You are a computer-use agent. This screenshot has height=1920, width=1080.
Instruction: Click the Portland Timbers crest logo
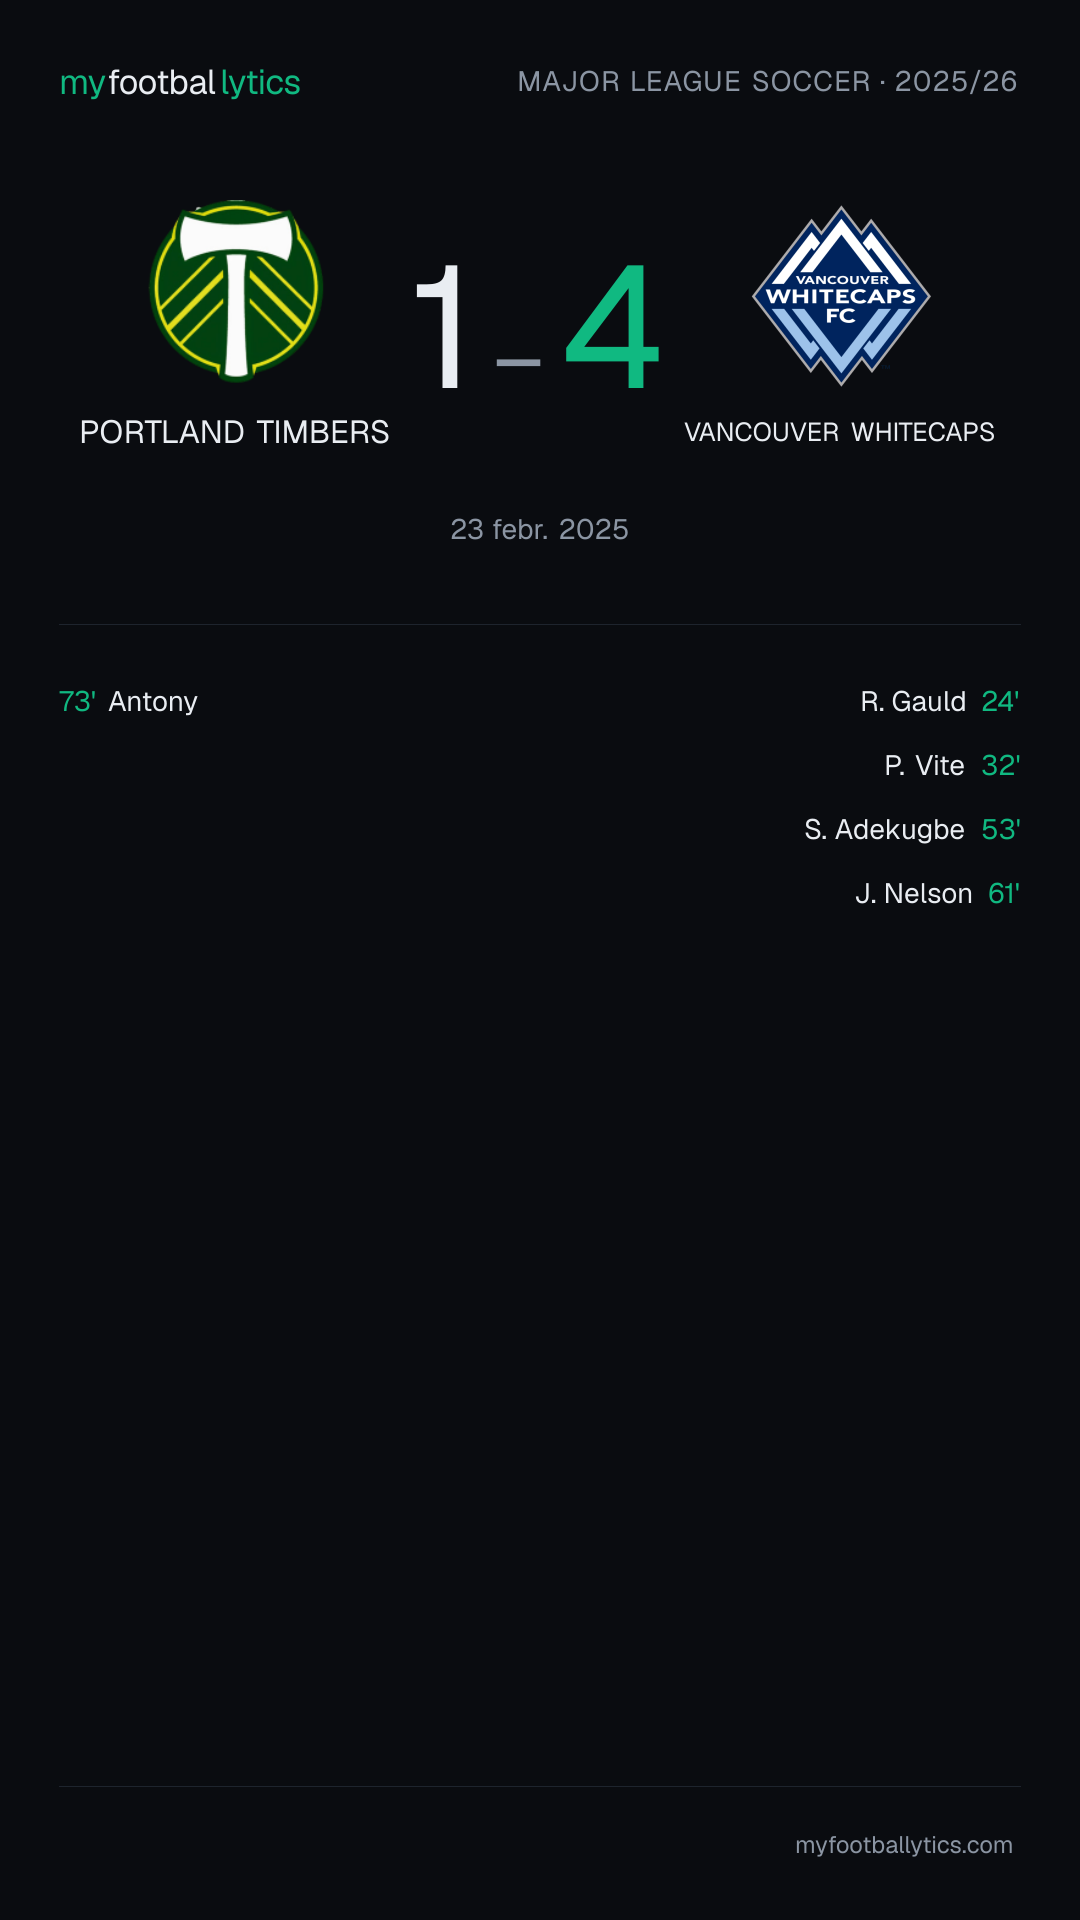tap(236, 291)
